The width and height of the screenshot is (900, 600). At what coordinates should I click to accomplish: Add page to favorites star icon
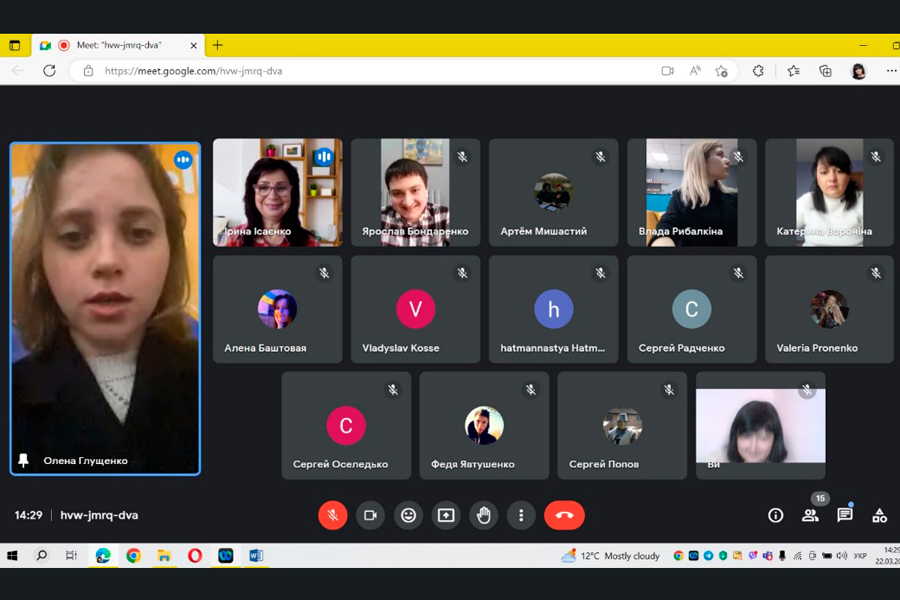click(721, 71)
